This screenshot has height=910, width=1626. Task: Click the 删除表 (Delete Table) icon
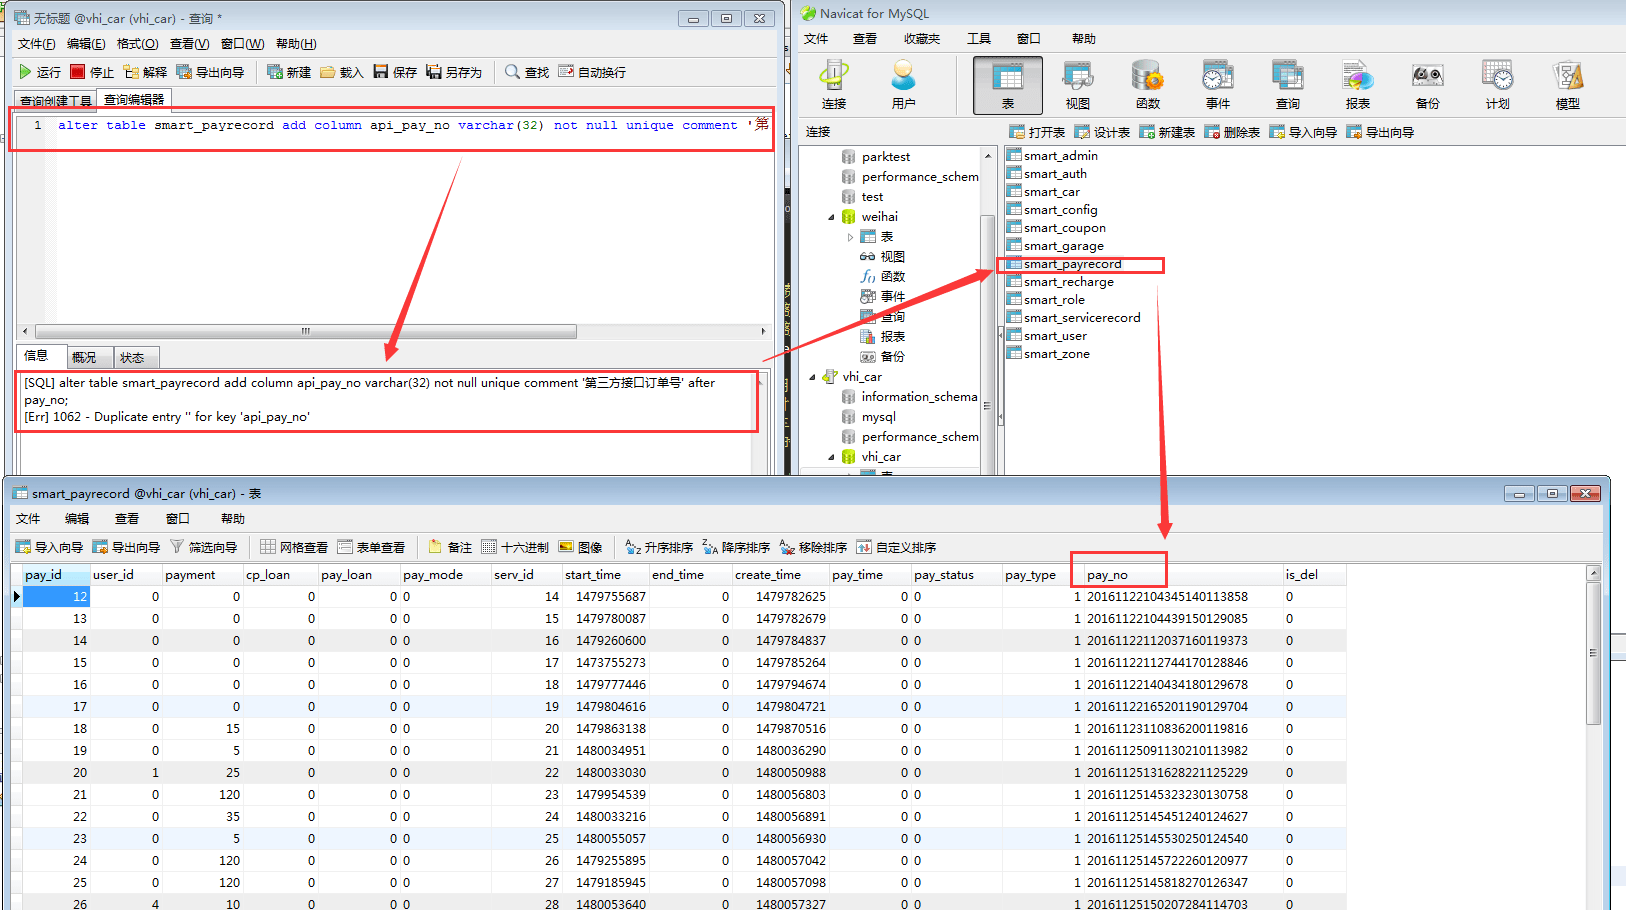point(1231,131)
